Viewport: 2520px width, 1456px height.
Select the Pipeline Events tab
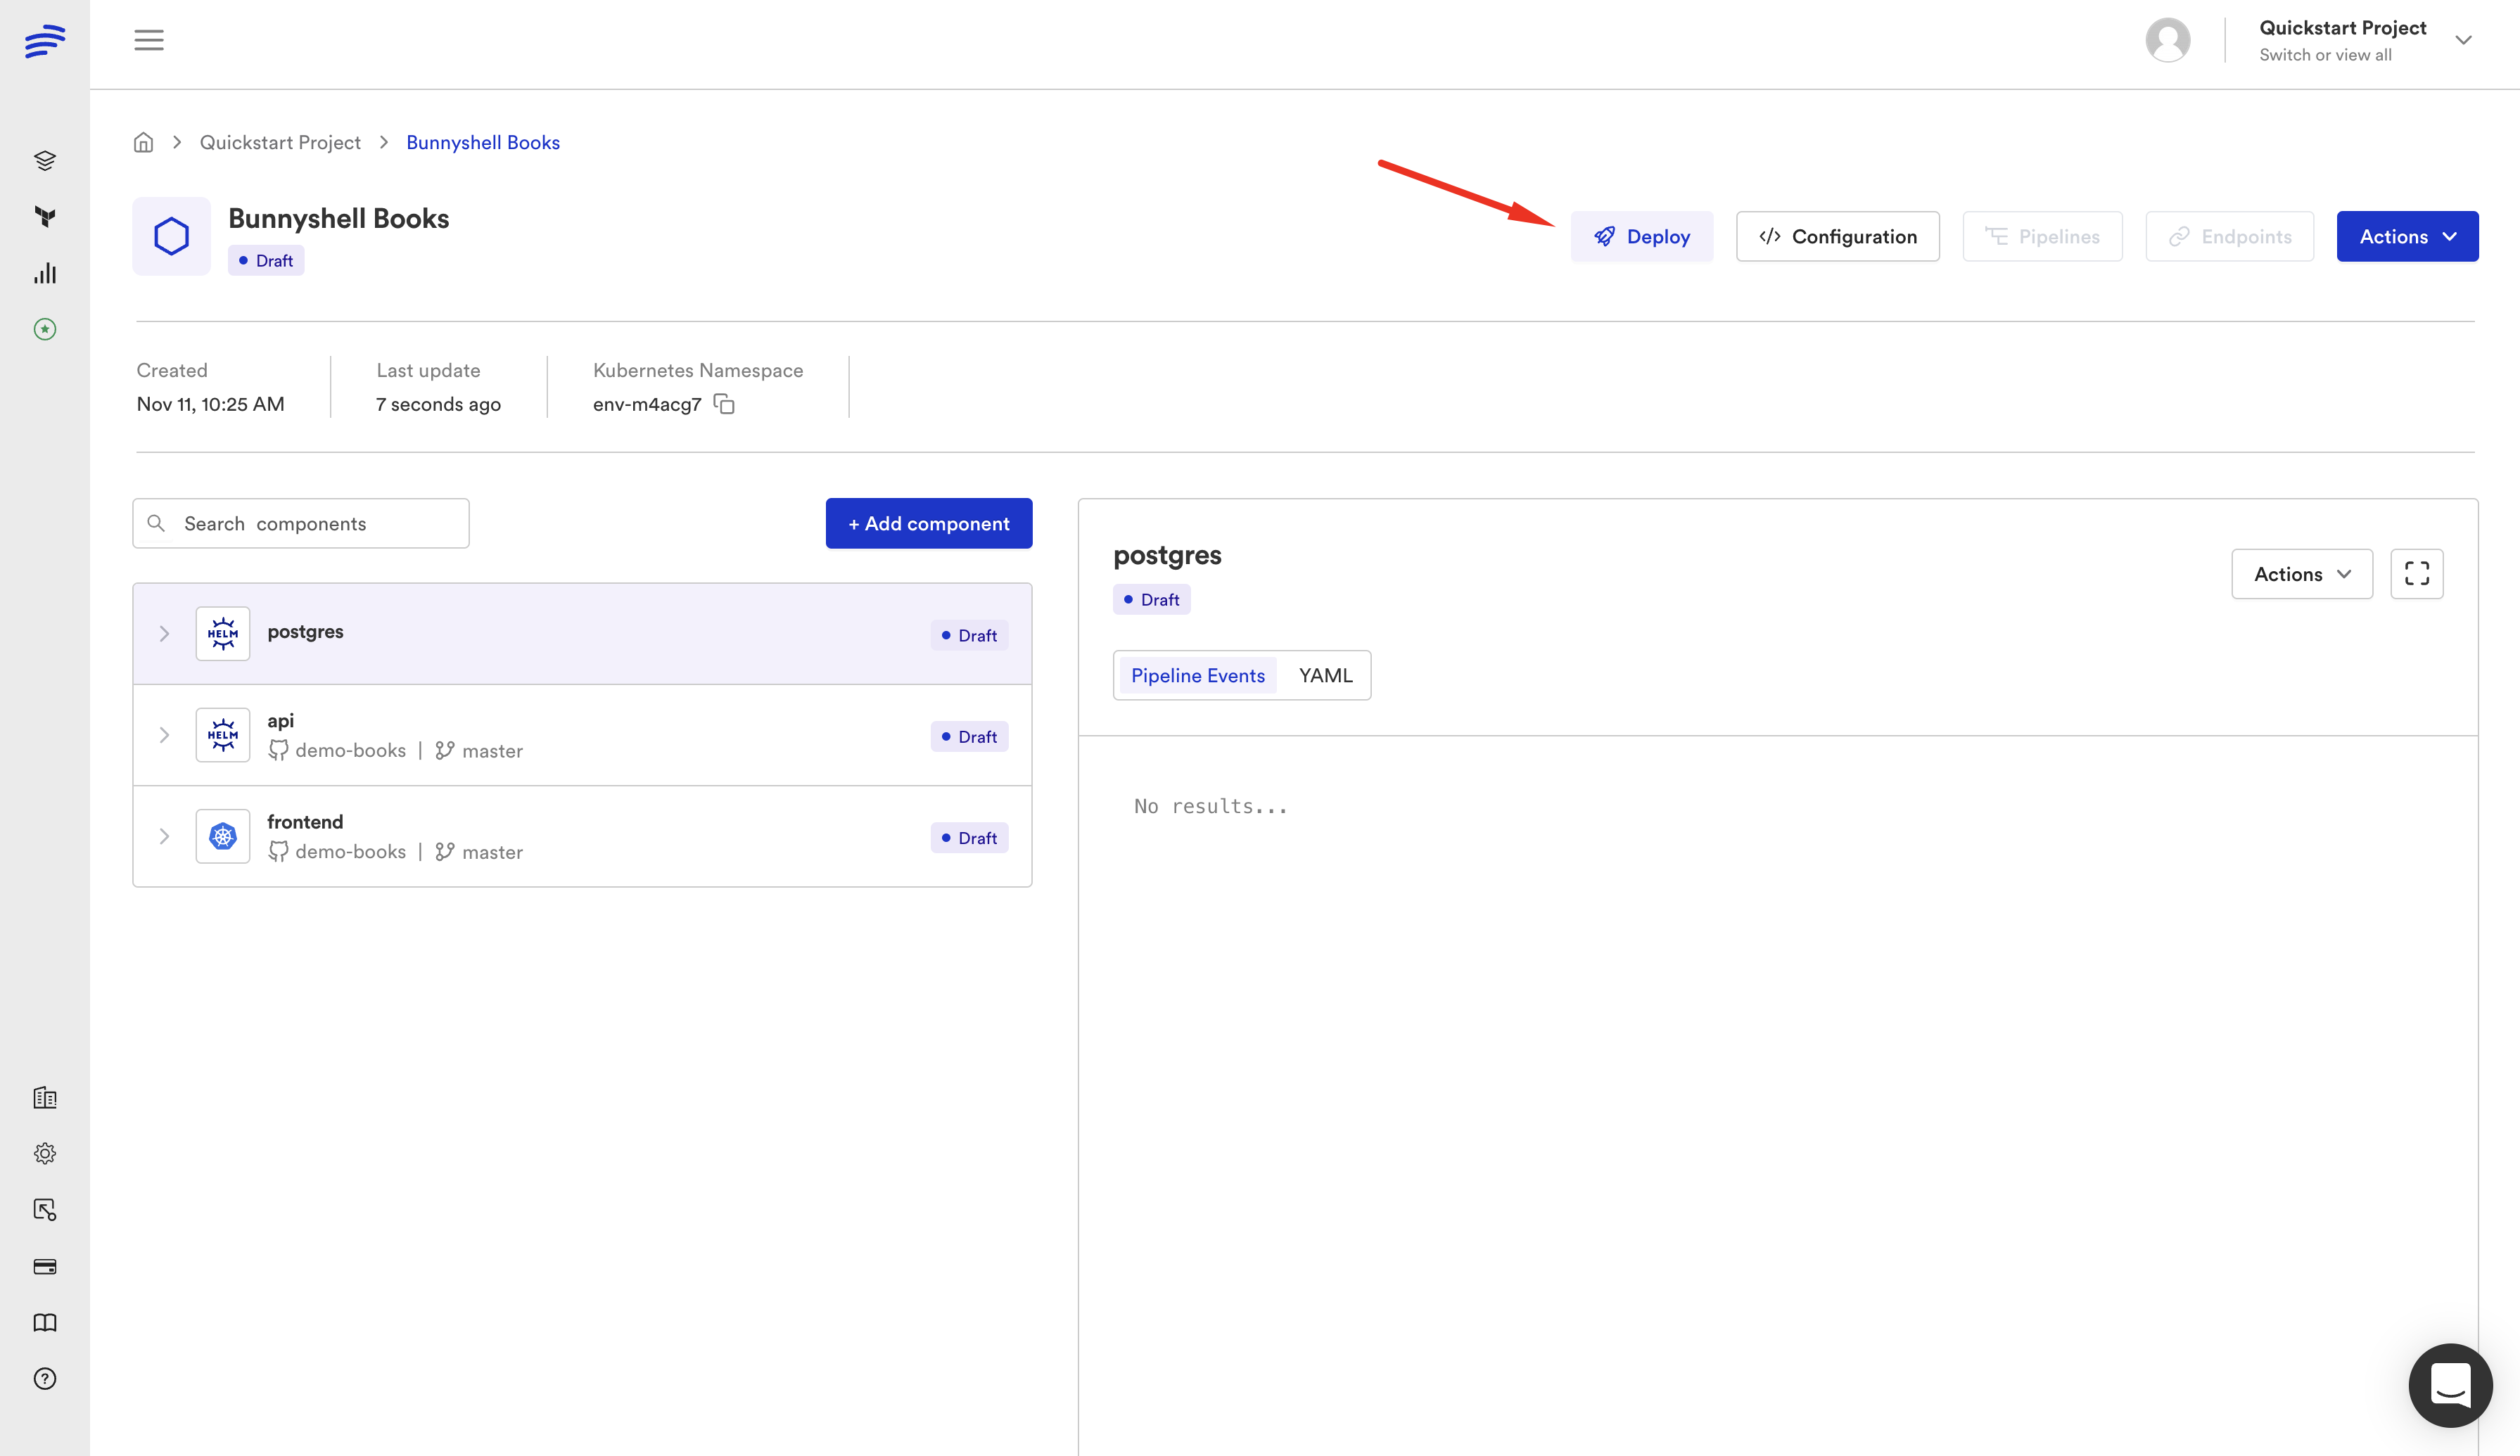(x=1197, y=675)
